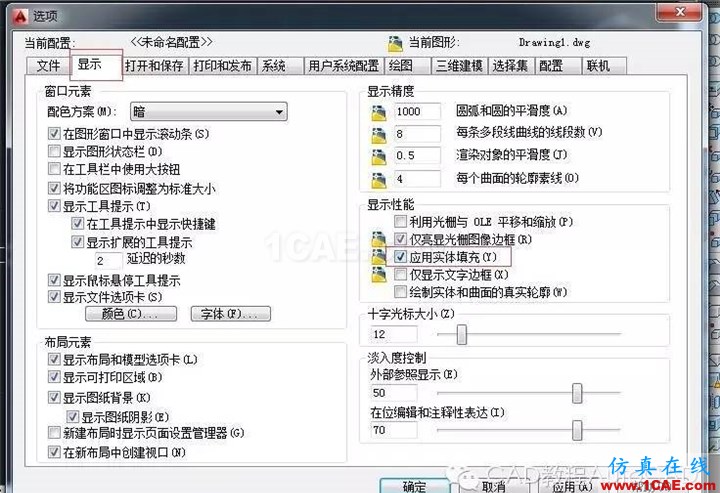The width and height of the screenshot is (720, 493).
Task: Enable 显示图形状态栏 checkbox
Action: point(54,151)
